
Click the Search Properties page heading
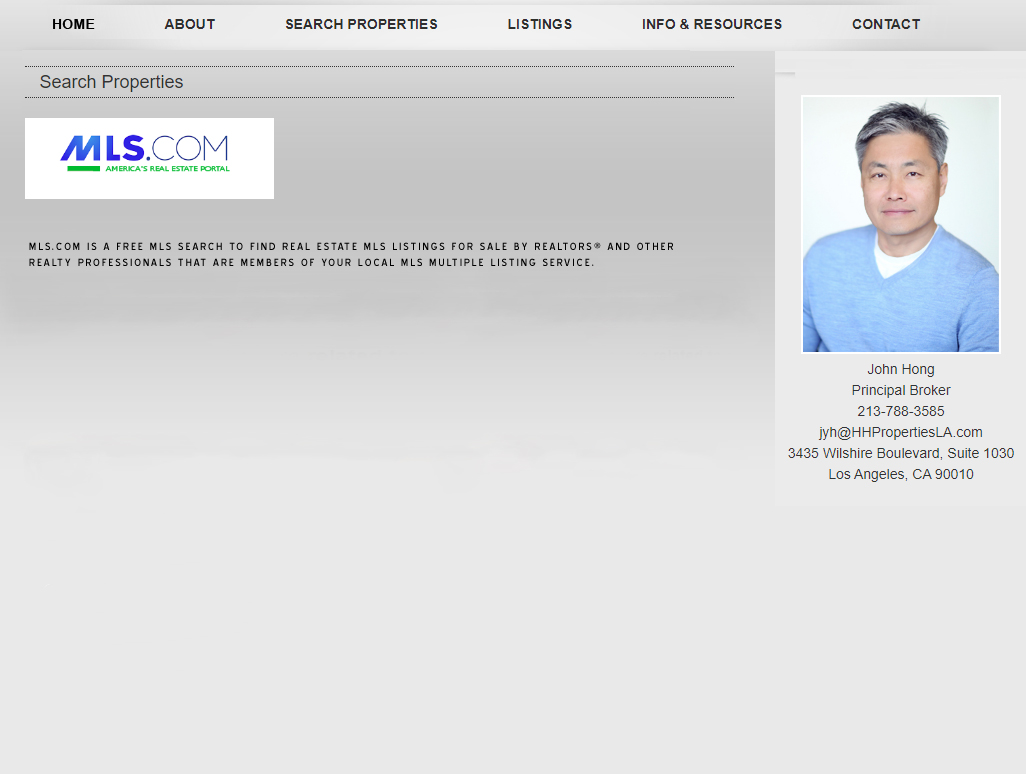coord(111,82)
